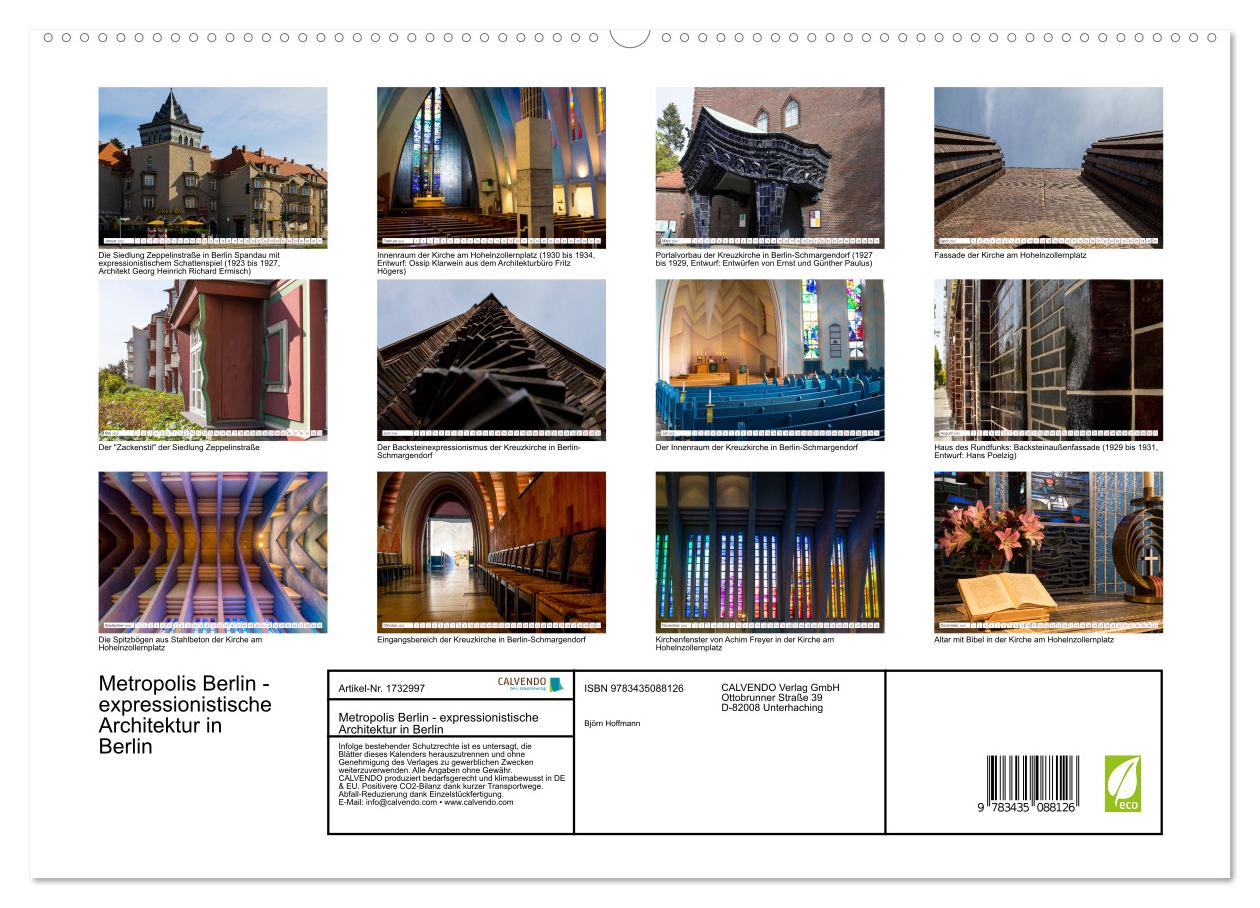
Task: Open the blue pews Kreuzkirche interior thumbnail
Action: [770, 360]
